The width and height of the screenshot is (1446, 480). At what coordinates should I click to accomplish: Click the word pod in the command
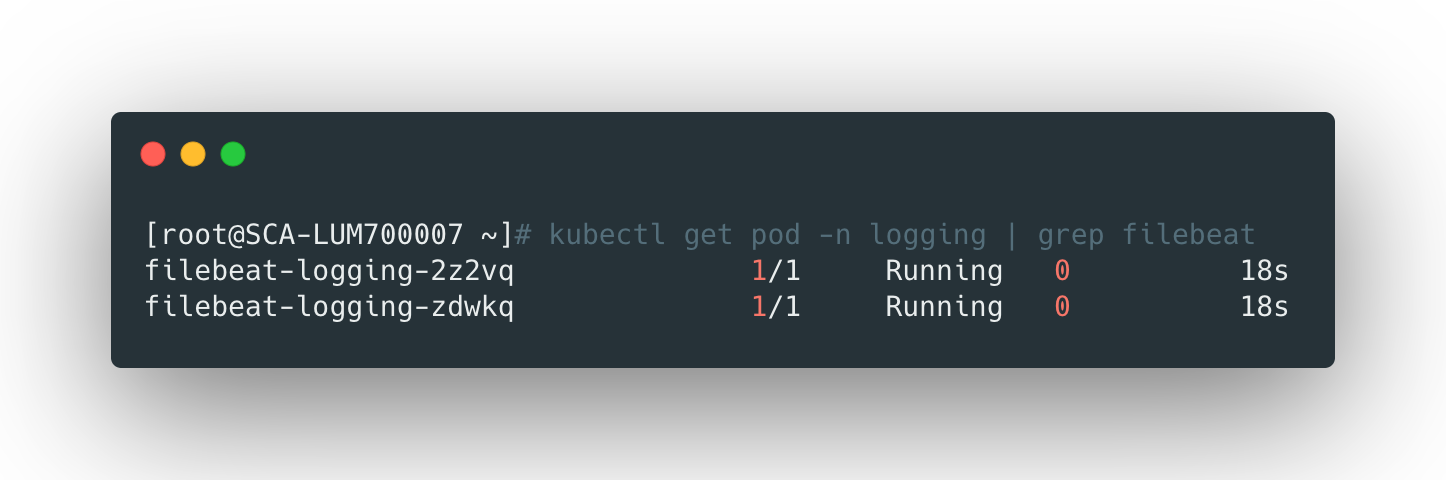(776, 235)
